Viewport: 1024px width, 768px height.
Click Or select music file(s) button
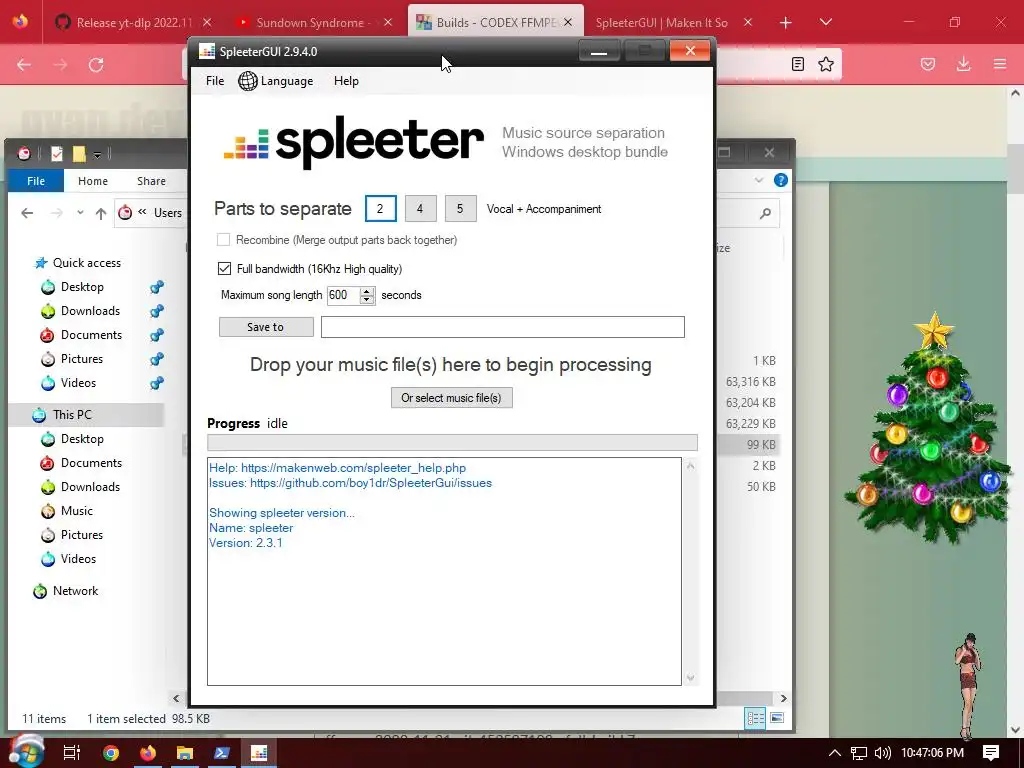[x=451, y=398]
